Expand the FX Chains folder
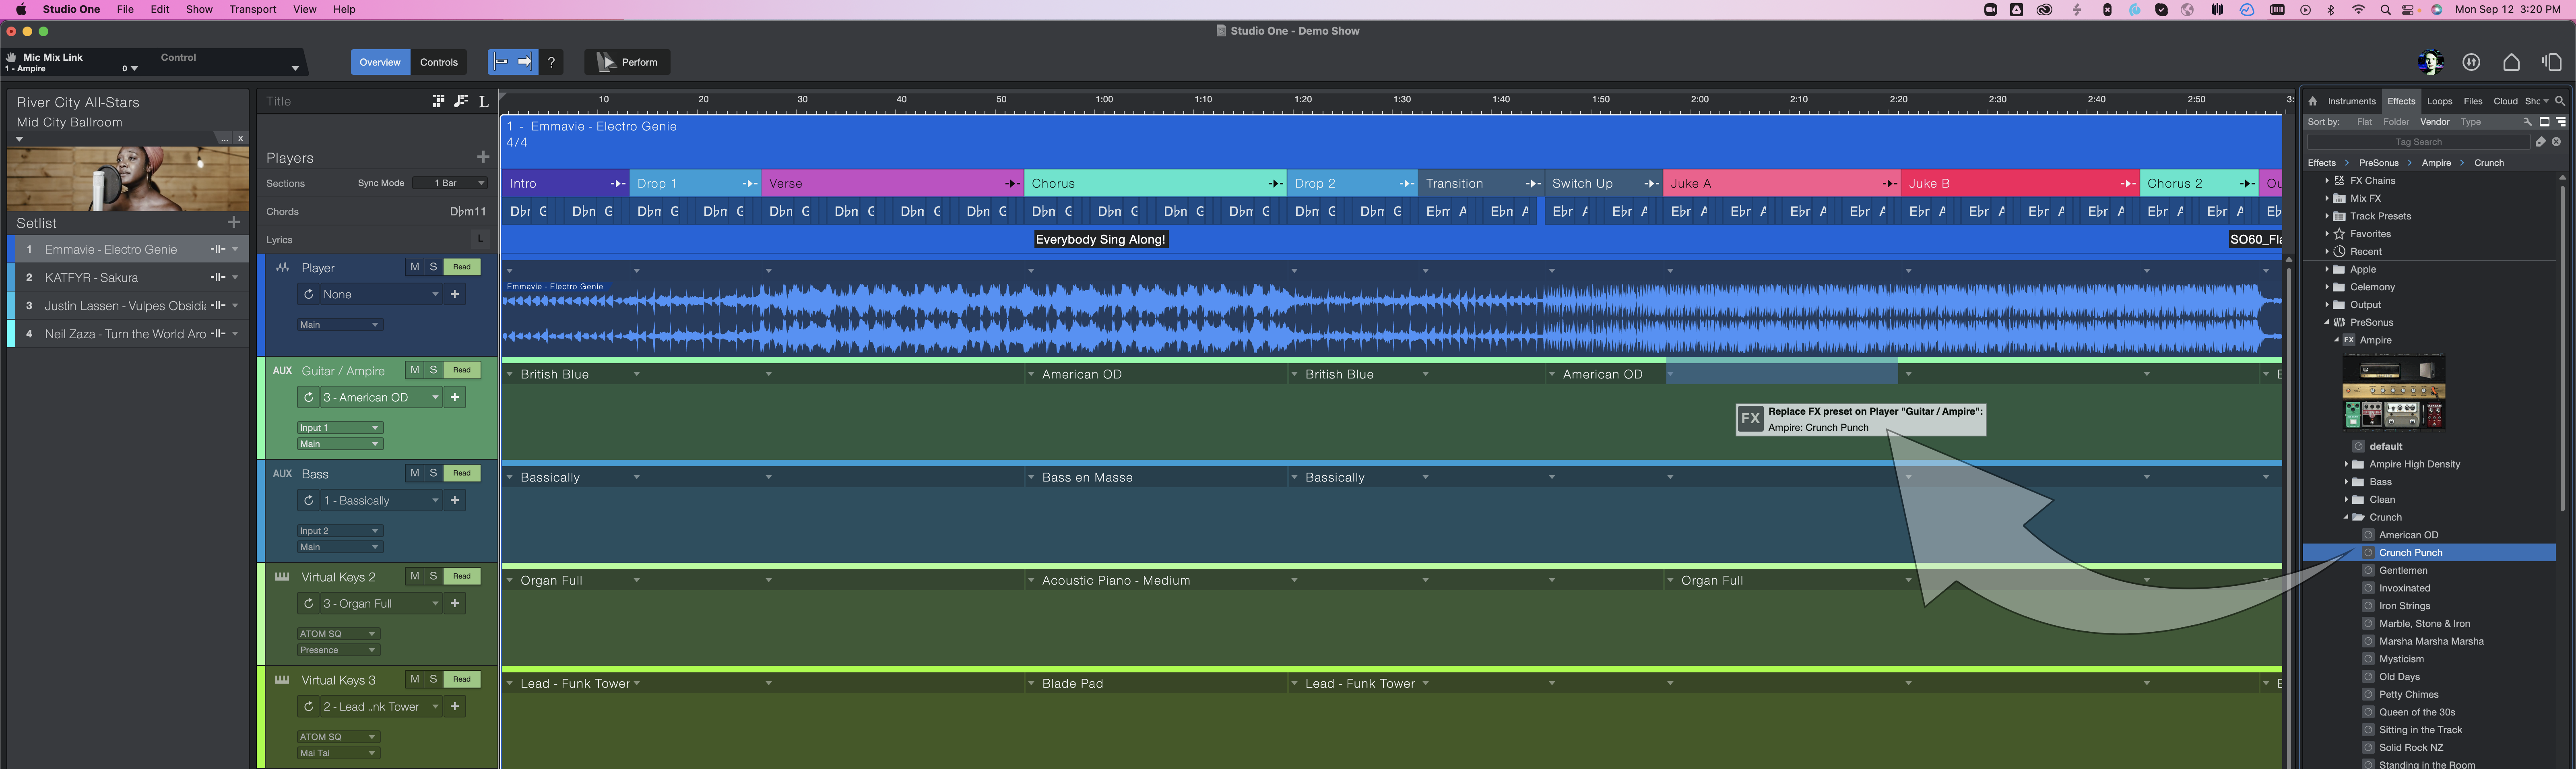Image resolution: width=2576 pixels, height=769 pixels. tap(2327, 181)
